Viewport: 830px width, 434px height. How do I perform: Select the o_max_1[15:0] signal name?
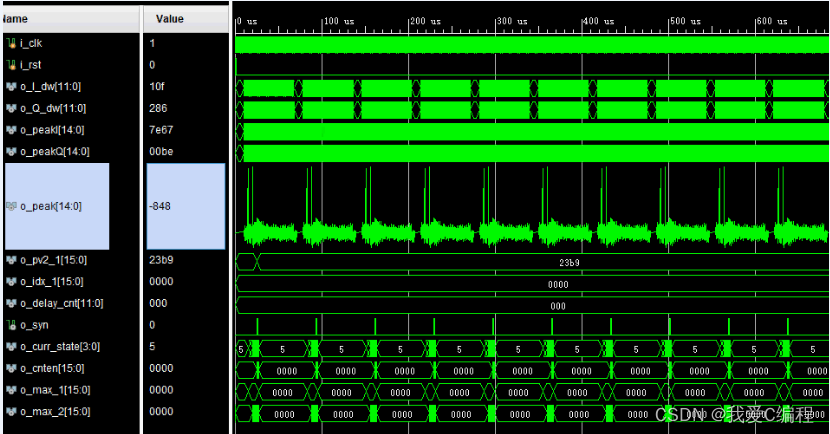point(53,390)
